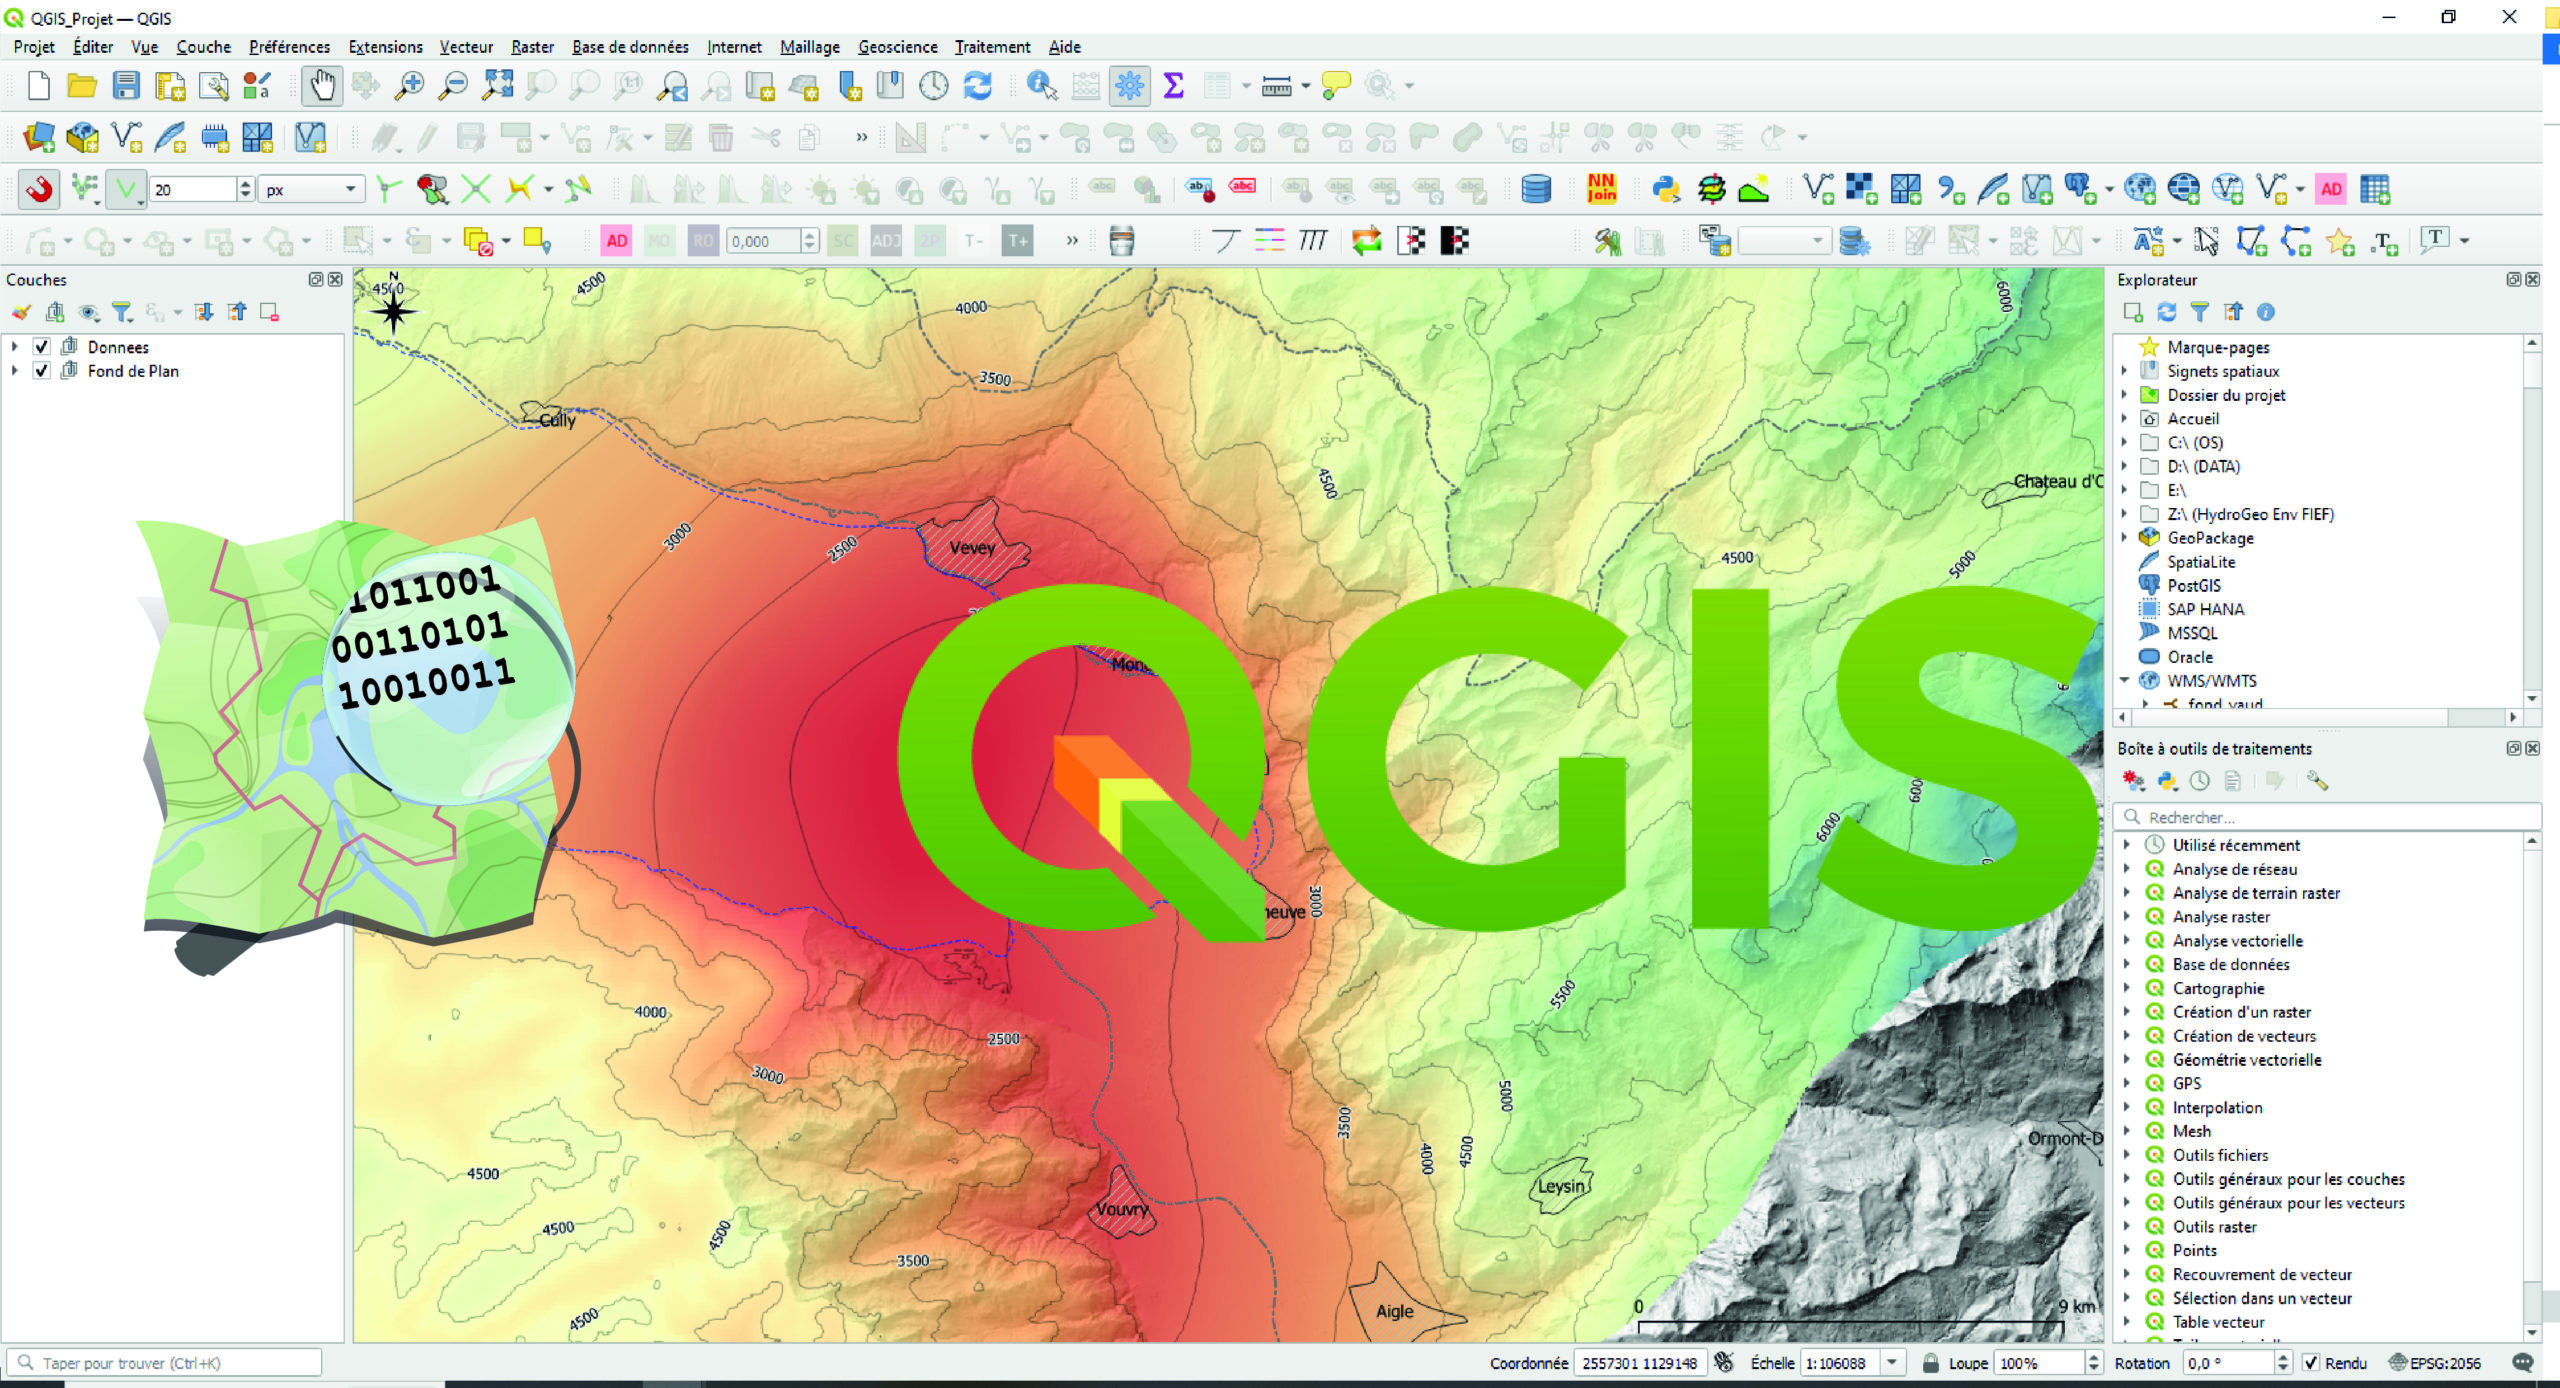
Task: Click the Refresh Map canvas icon
Action: 978,86
